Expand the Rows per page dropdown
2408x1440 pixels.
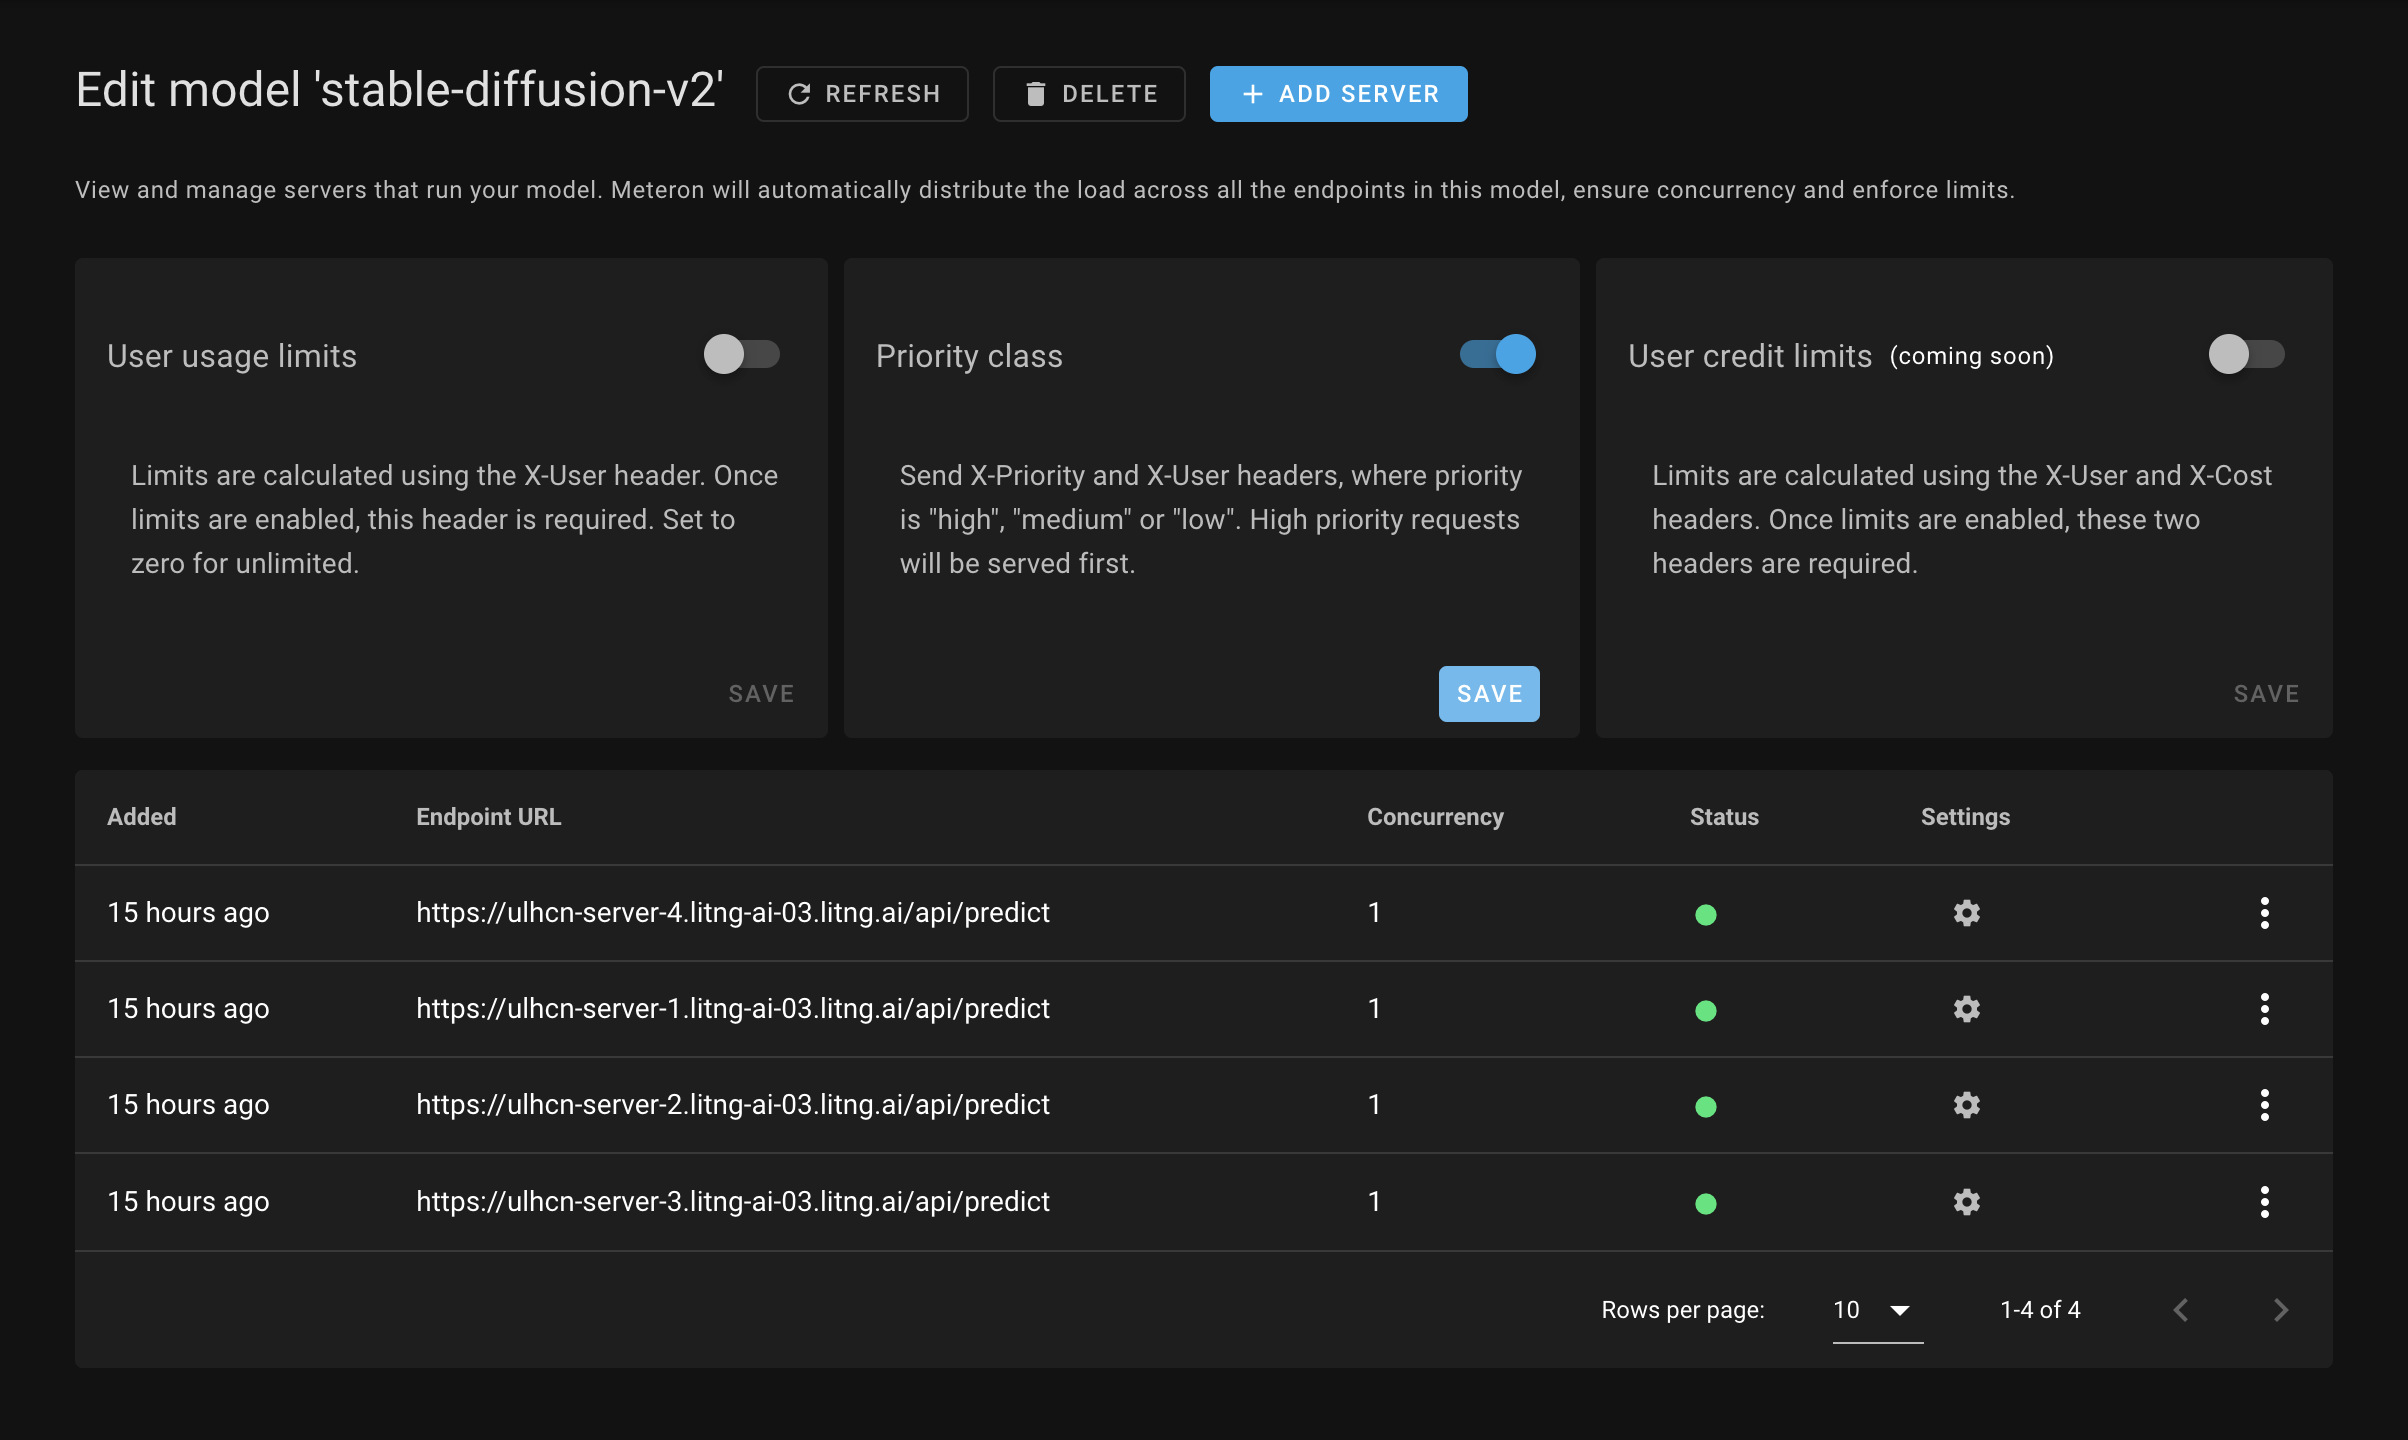[1876, 1310]
